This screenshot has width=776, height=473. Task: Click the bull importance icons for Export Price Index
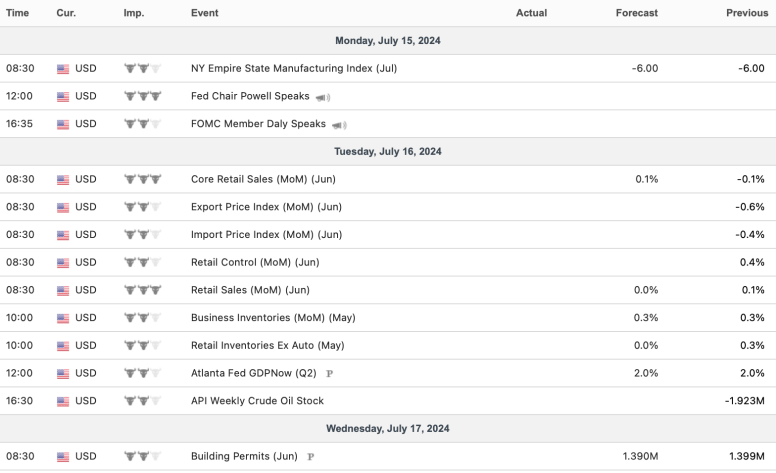(x=143, y=207)
